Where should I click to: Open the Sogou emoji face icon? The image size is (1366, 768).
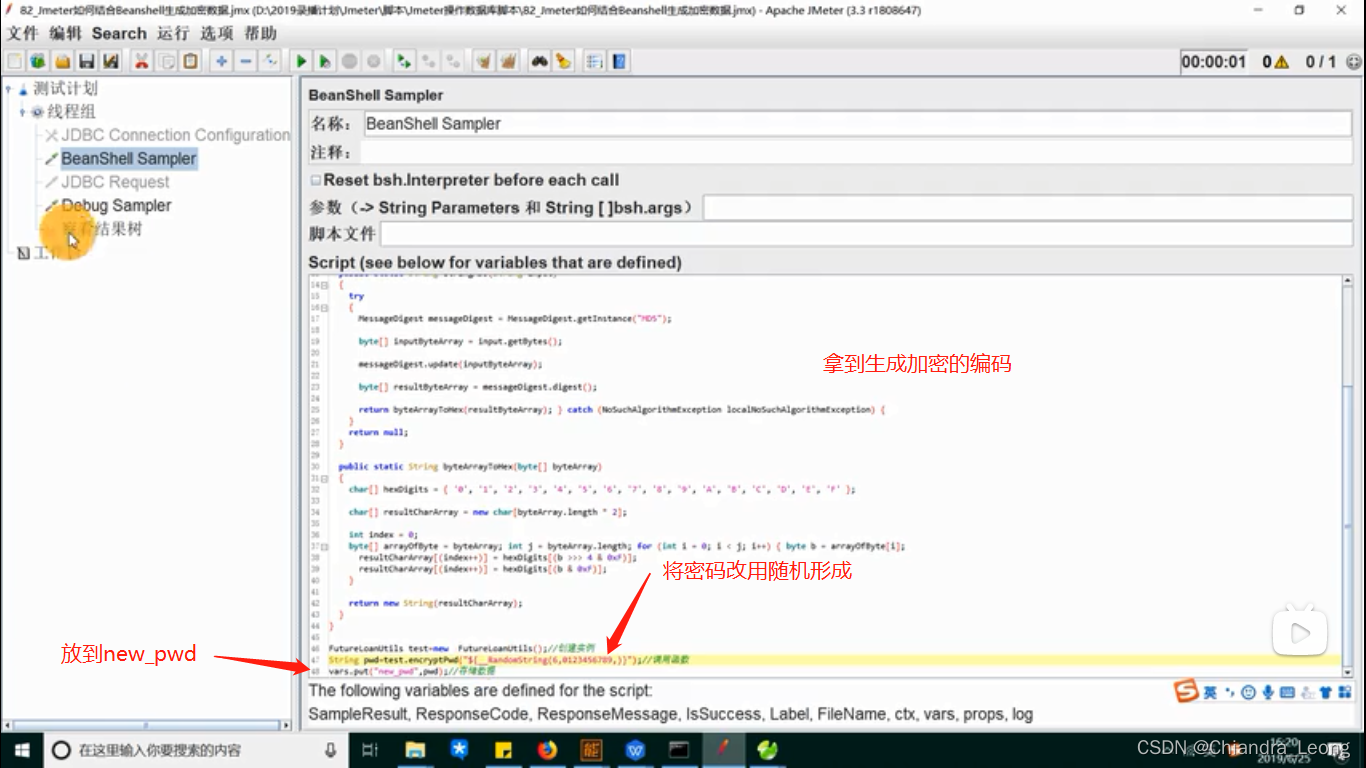pyautogui.click(x=1249, y=692)
